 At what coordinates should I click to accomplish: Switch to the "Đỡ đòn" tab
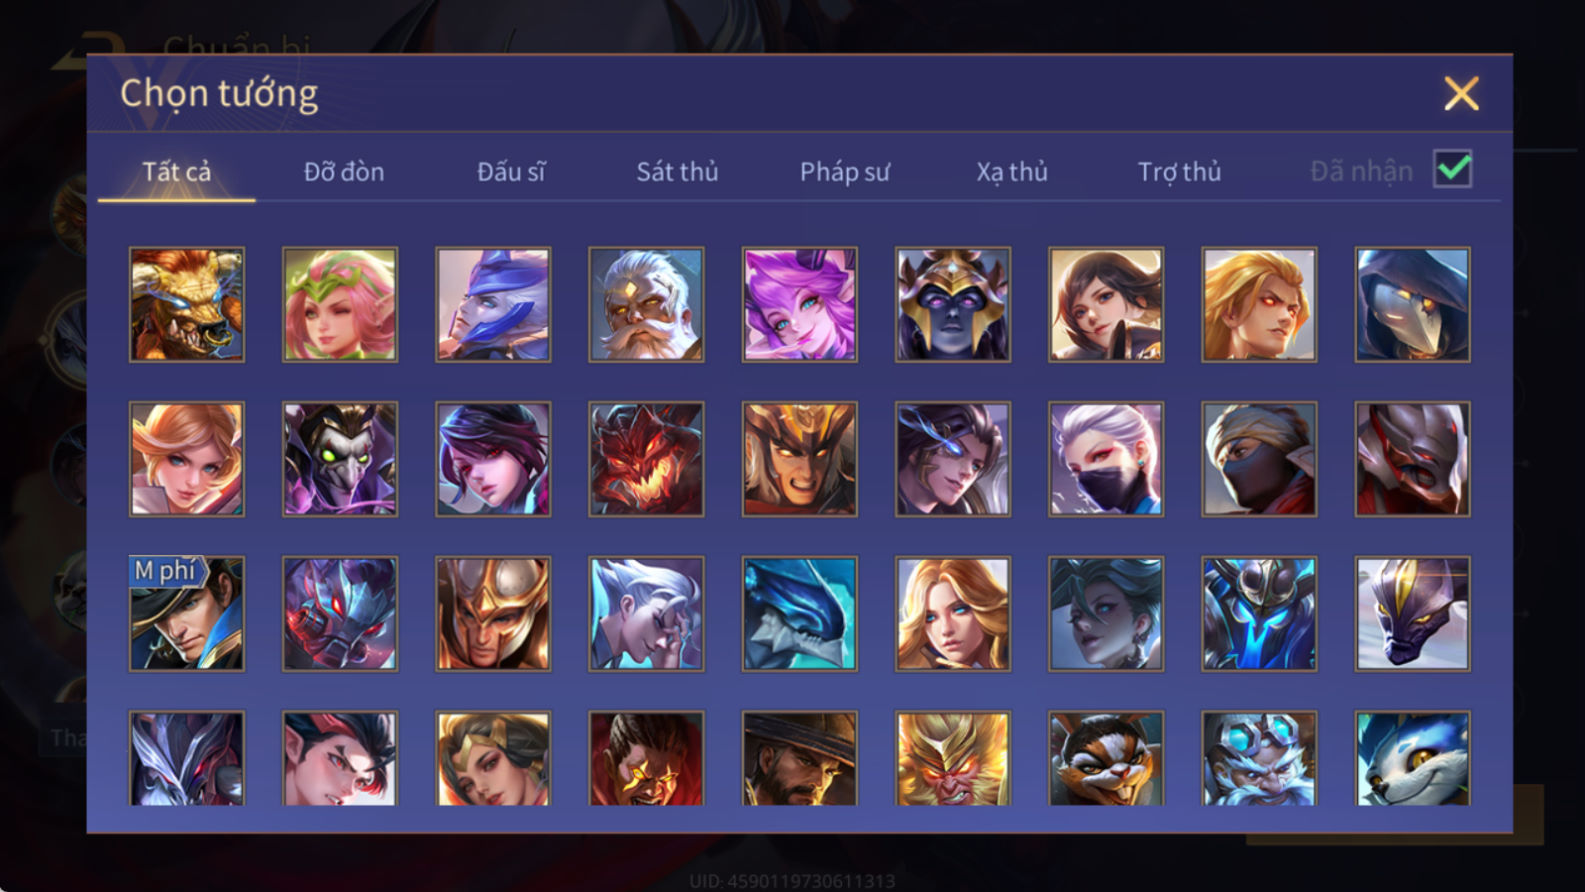click(344, 172)
